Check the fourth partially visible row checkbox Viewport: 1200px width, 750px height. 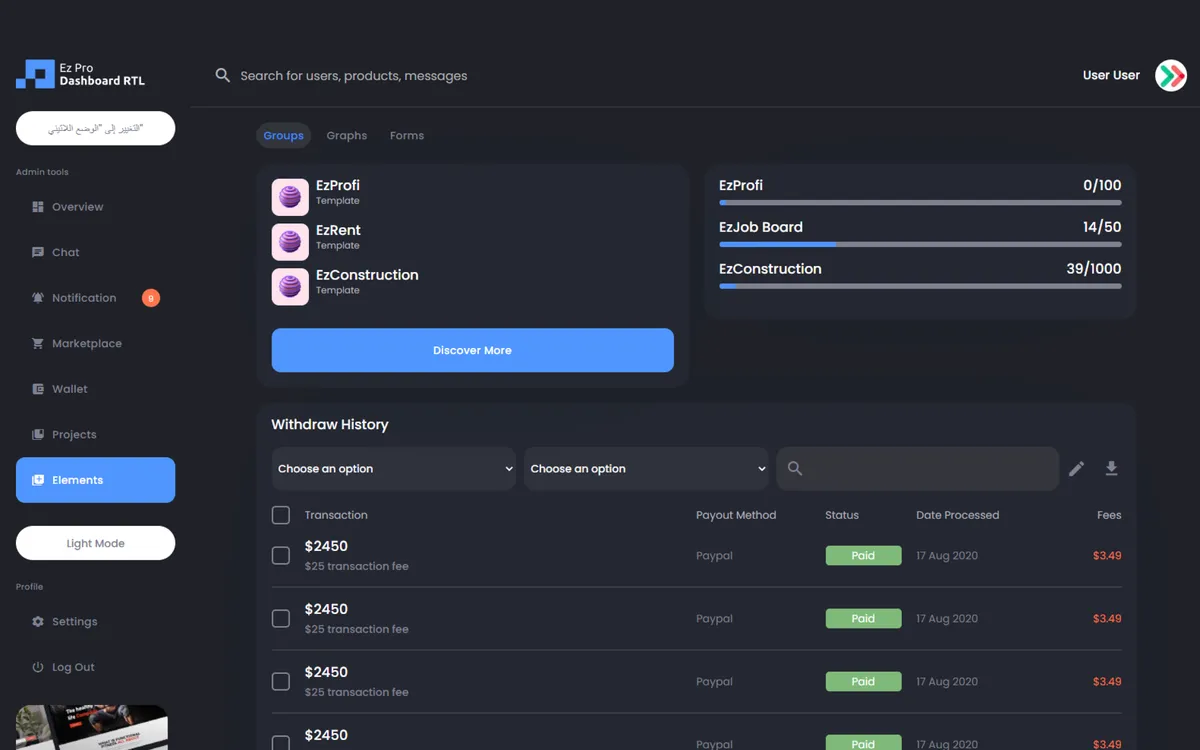point(281,743)
